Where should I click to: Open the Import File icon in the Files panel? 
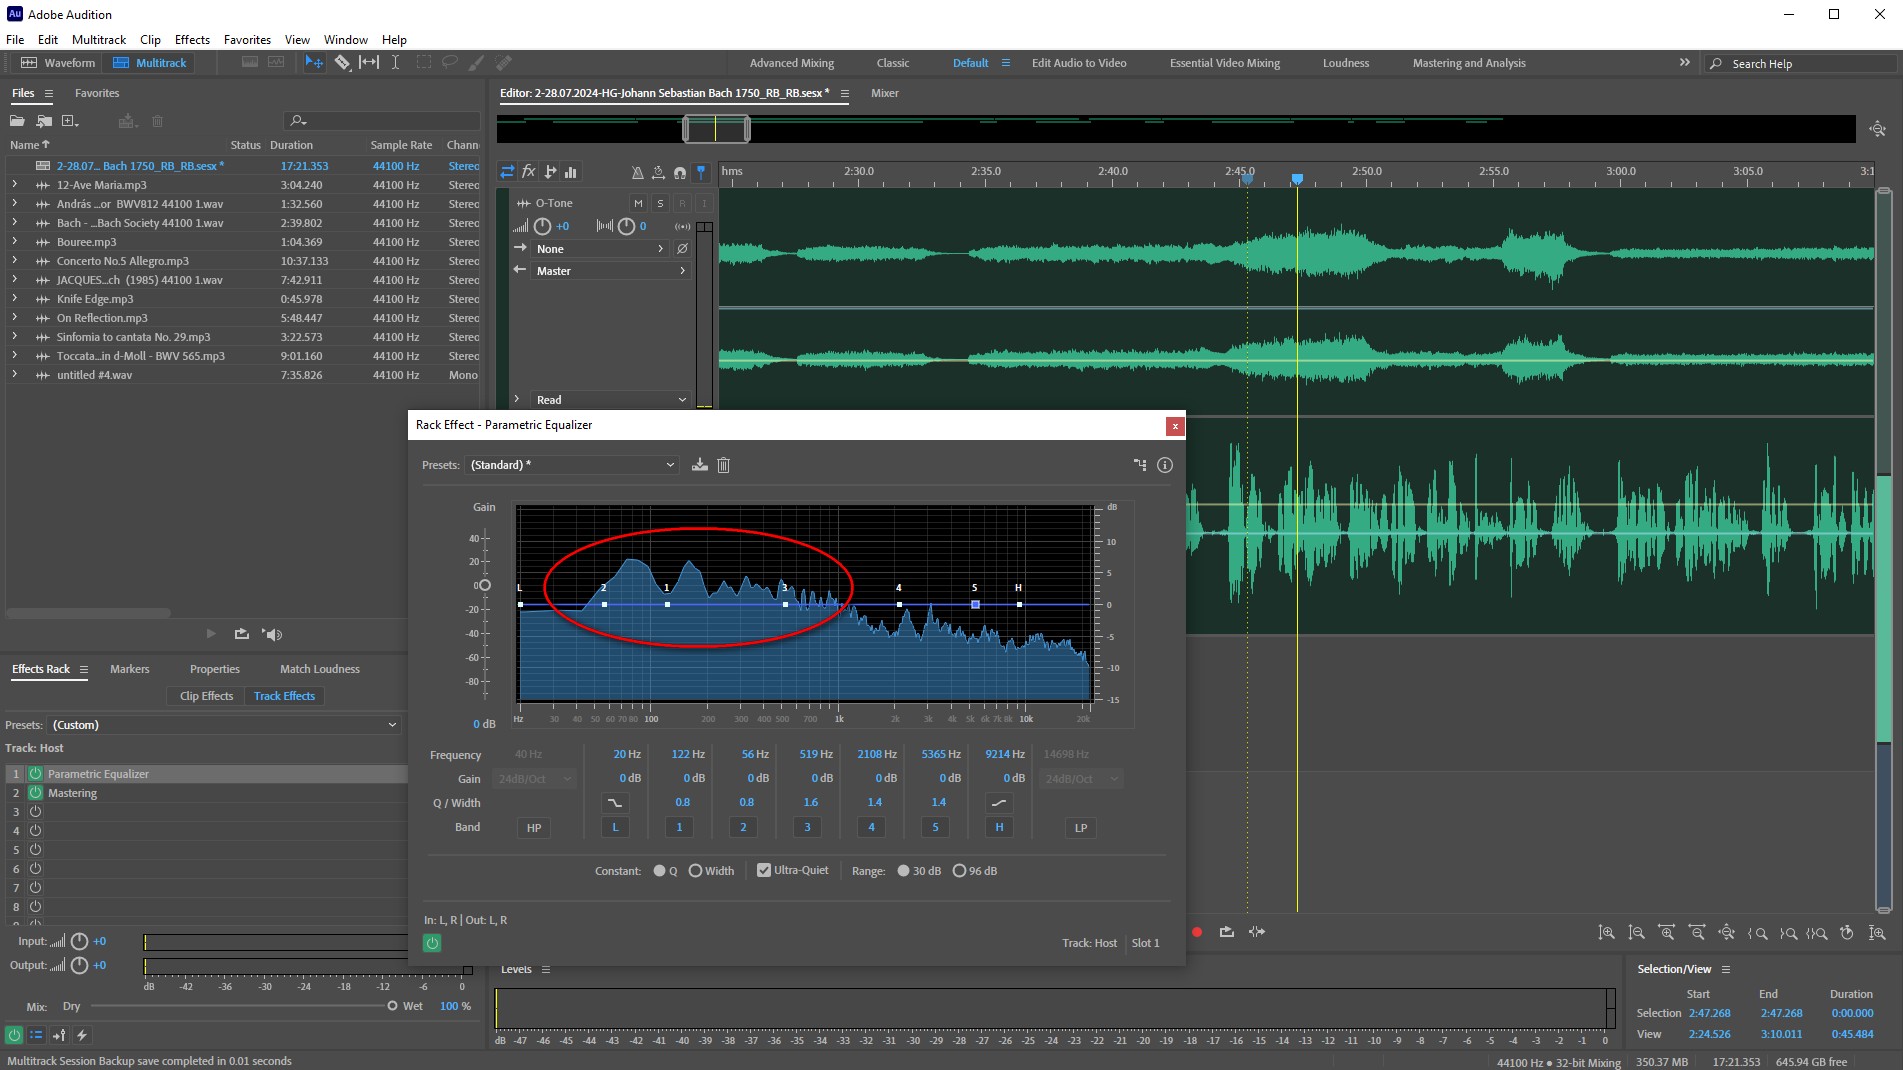pyautogui.click(x=44, y=121)
